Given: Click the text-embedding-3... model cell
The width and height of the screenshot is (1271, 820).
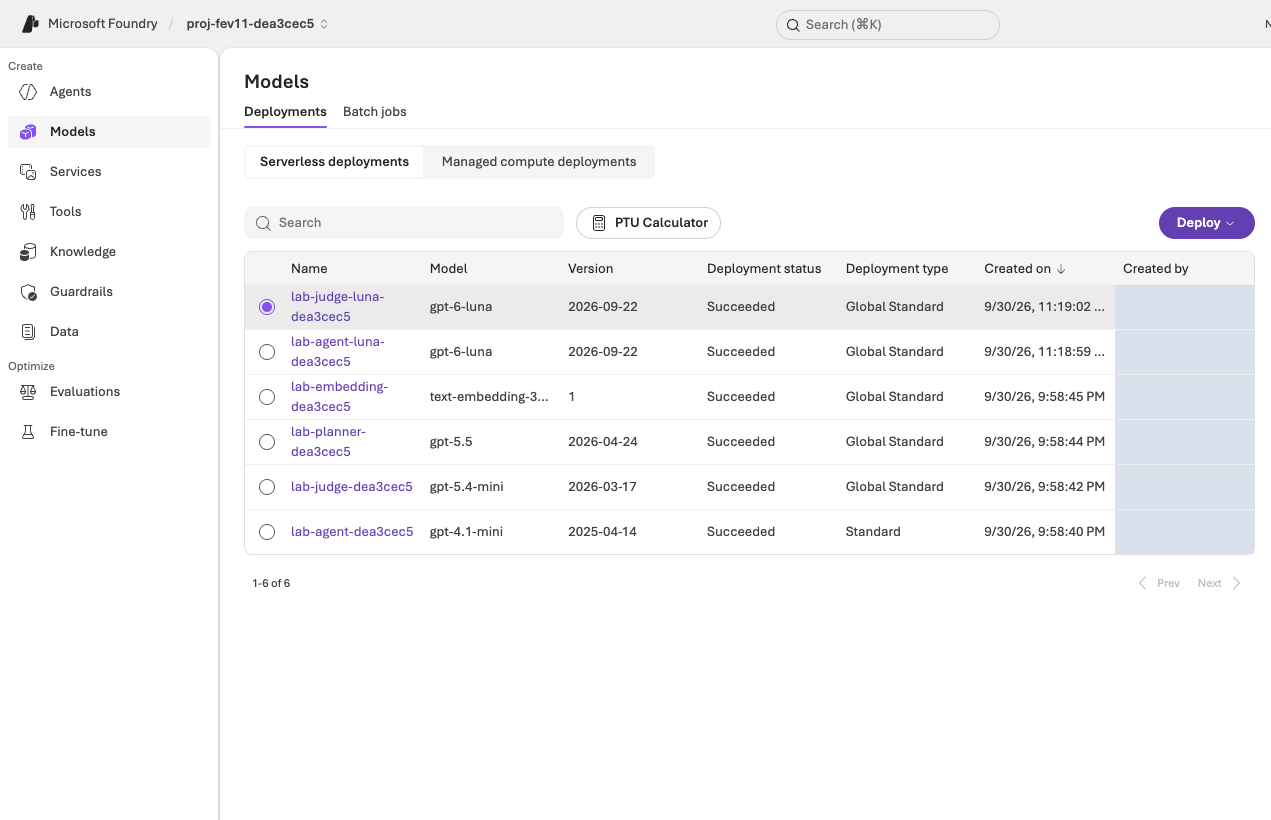Looking at the screenshot, I should [489, 397].
